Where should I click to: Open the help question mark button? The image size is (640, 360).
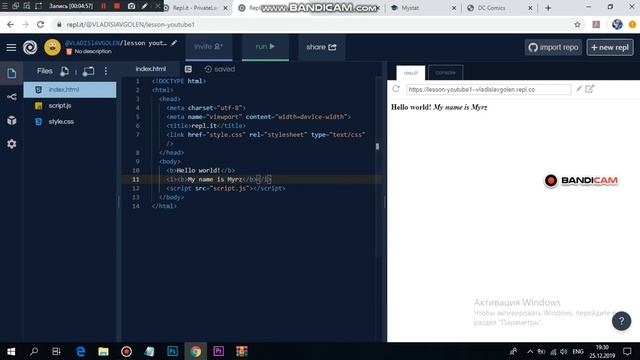pyautogui.click(x=621, y=321)
